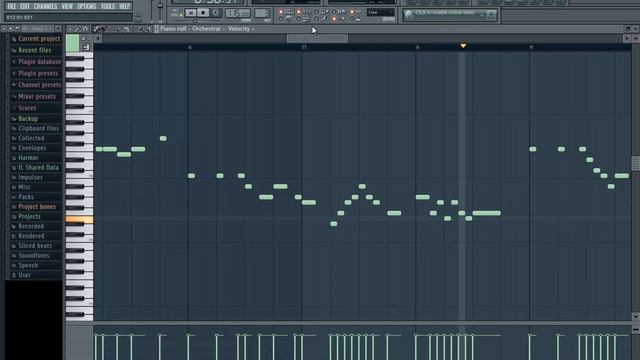This screenshot has height=360, width=640.
Task: Select the long note after the playhead
Action: (487, 213)
